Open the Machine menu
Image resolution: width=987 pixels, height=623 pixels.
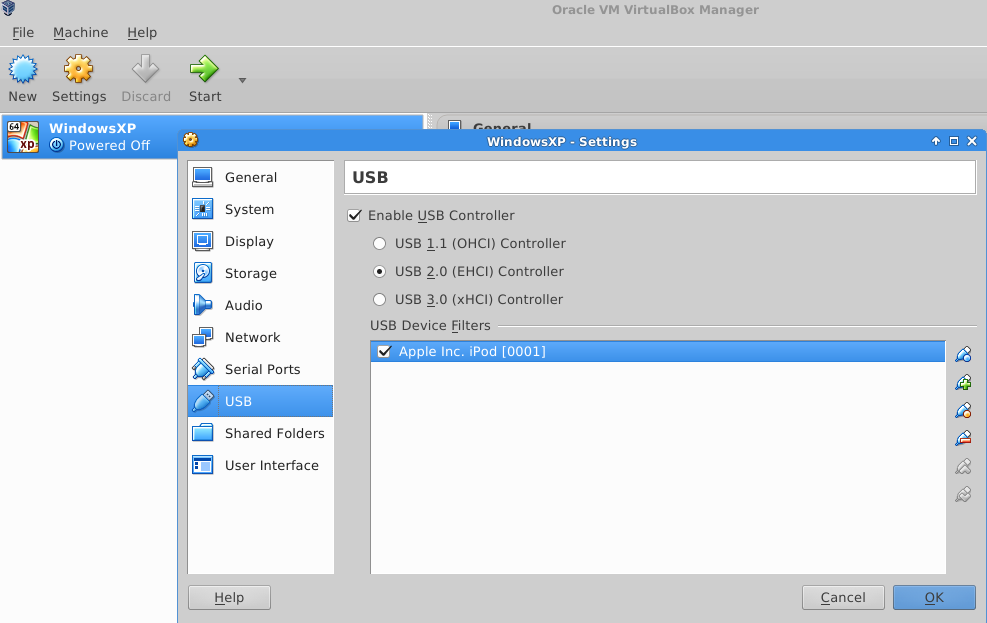(x=80, y=32)
